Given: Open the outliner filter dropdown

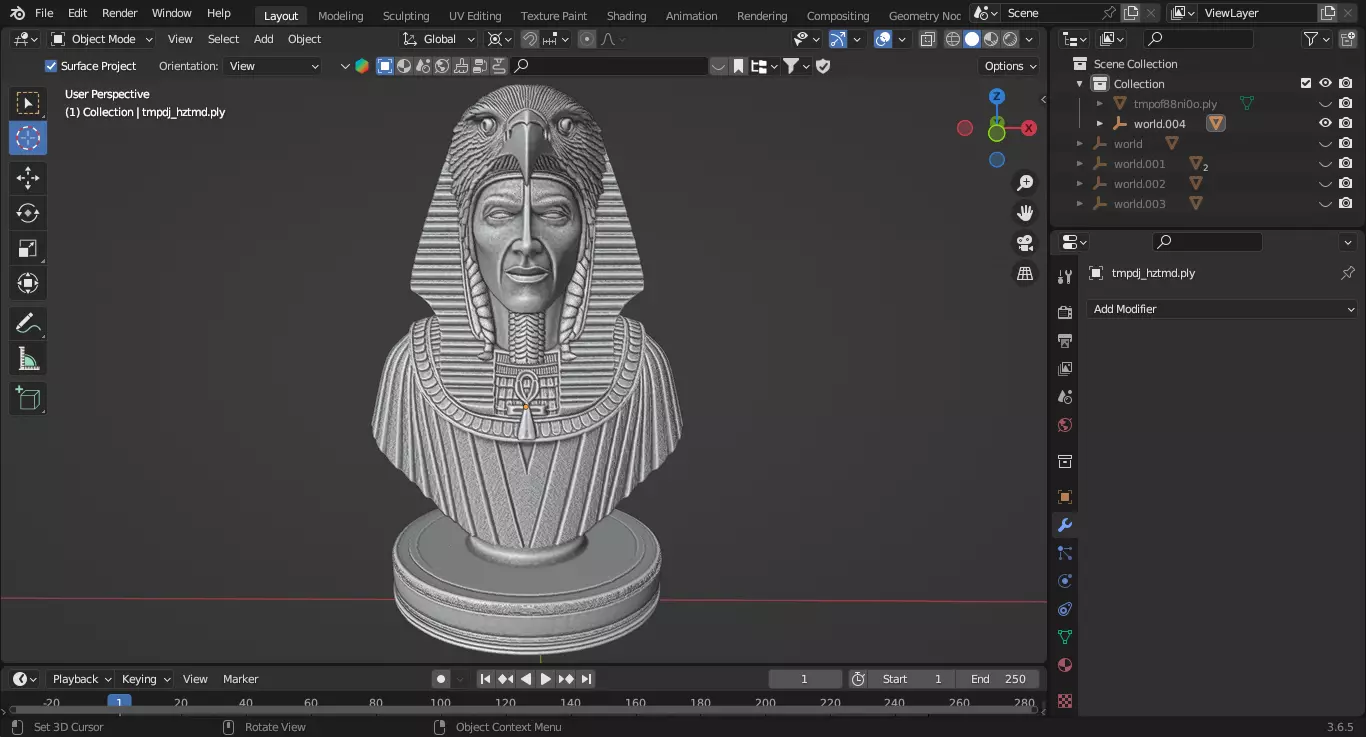Looking at the screenshot, I should [1317, 39].
